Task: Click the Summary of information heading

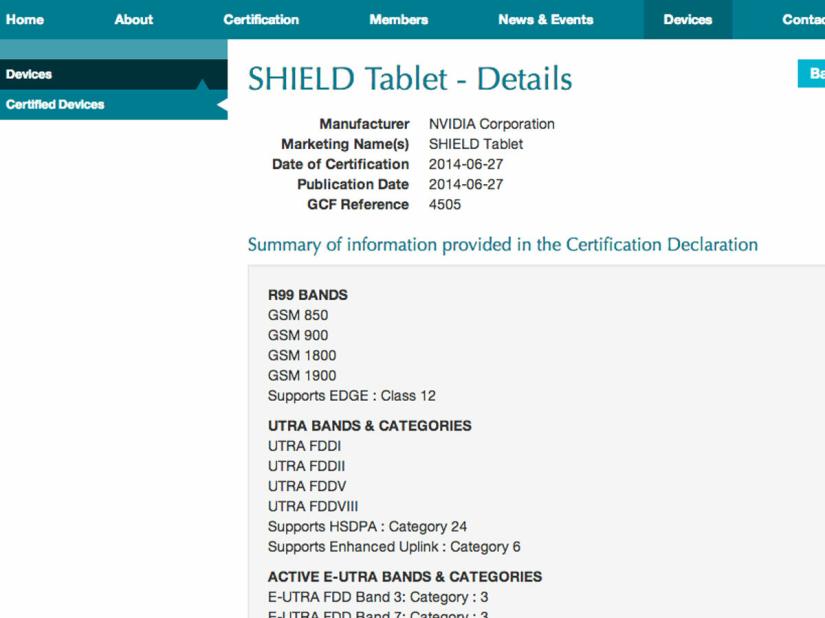Action: [x=502, y=245]
